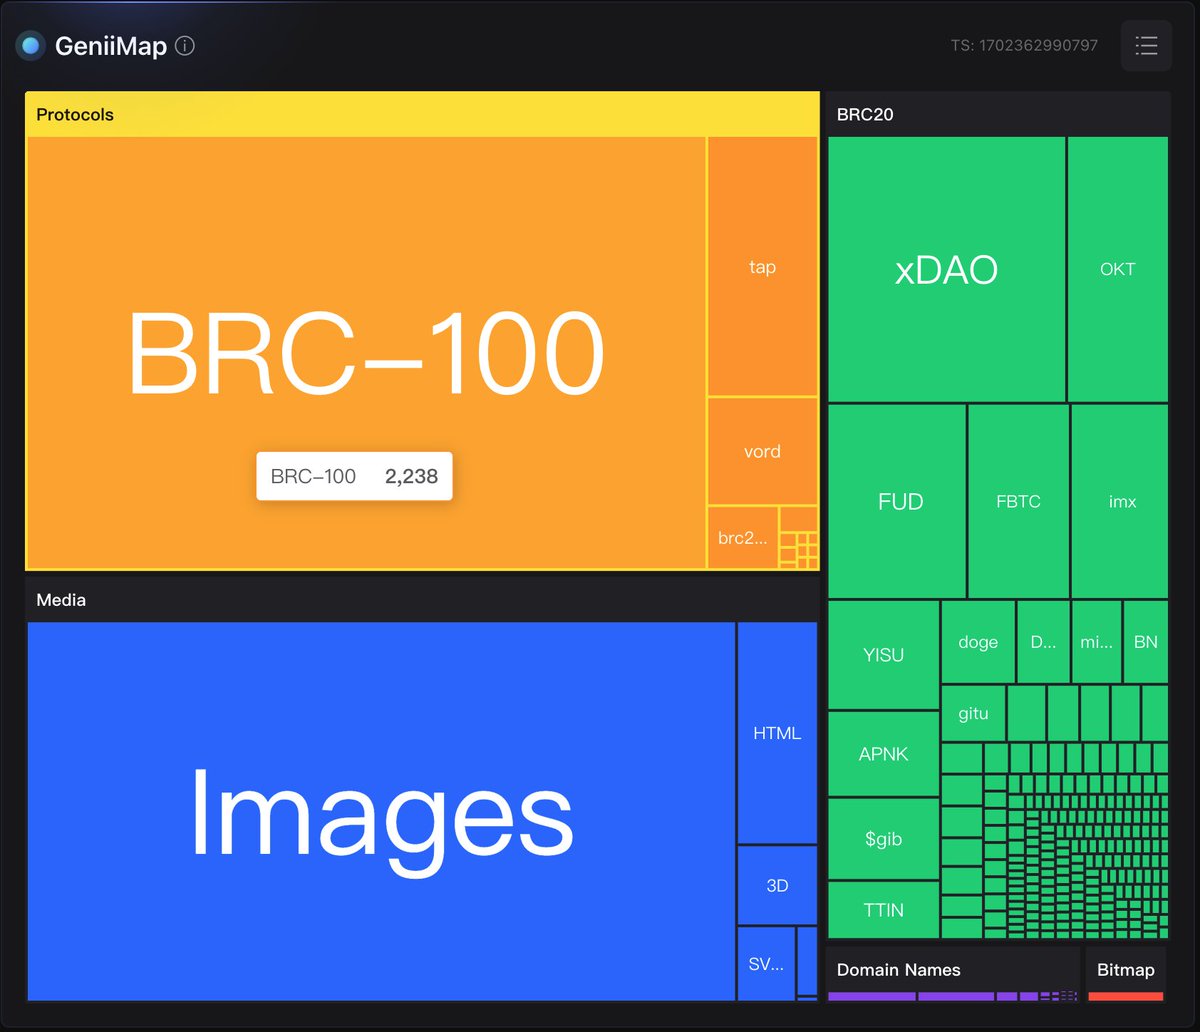
Task: Select the tap protocol block
Action: click(762, 267)
